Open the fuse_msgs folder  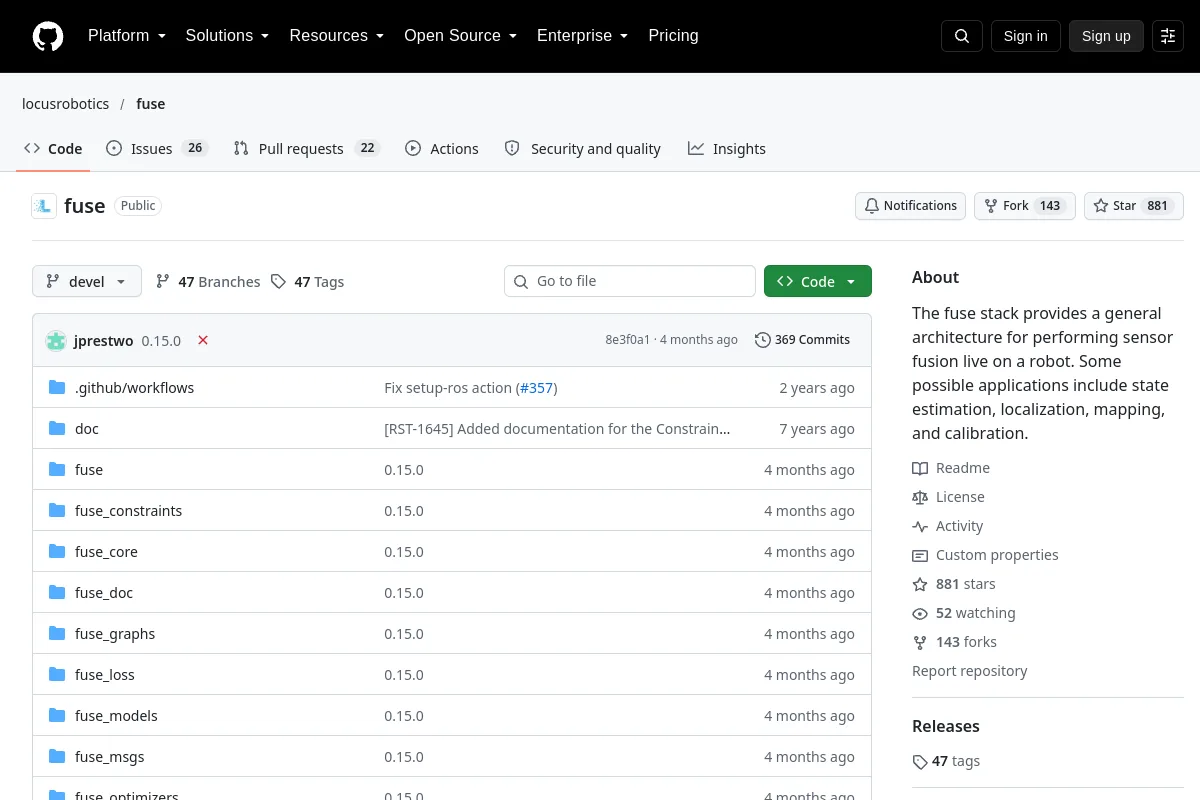(x=110, y=757)
